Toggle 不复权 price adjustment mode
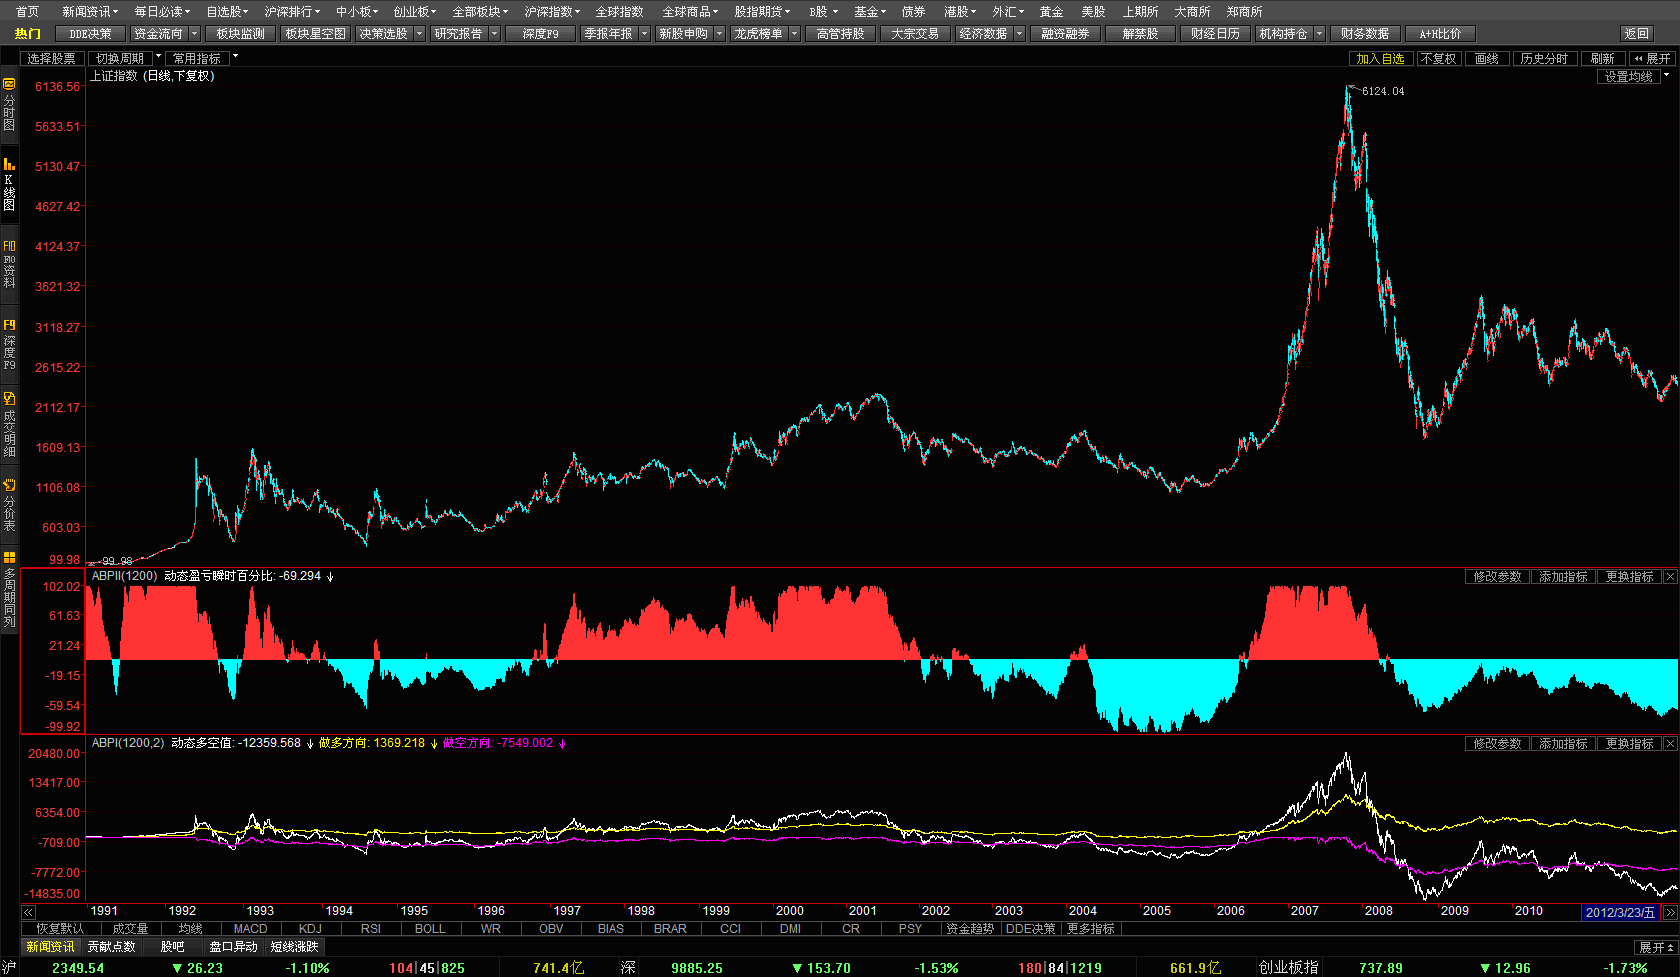The height and width of the screenshot is (977, 1680). coord(1438,59)
